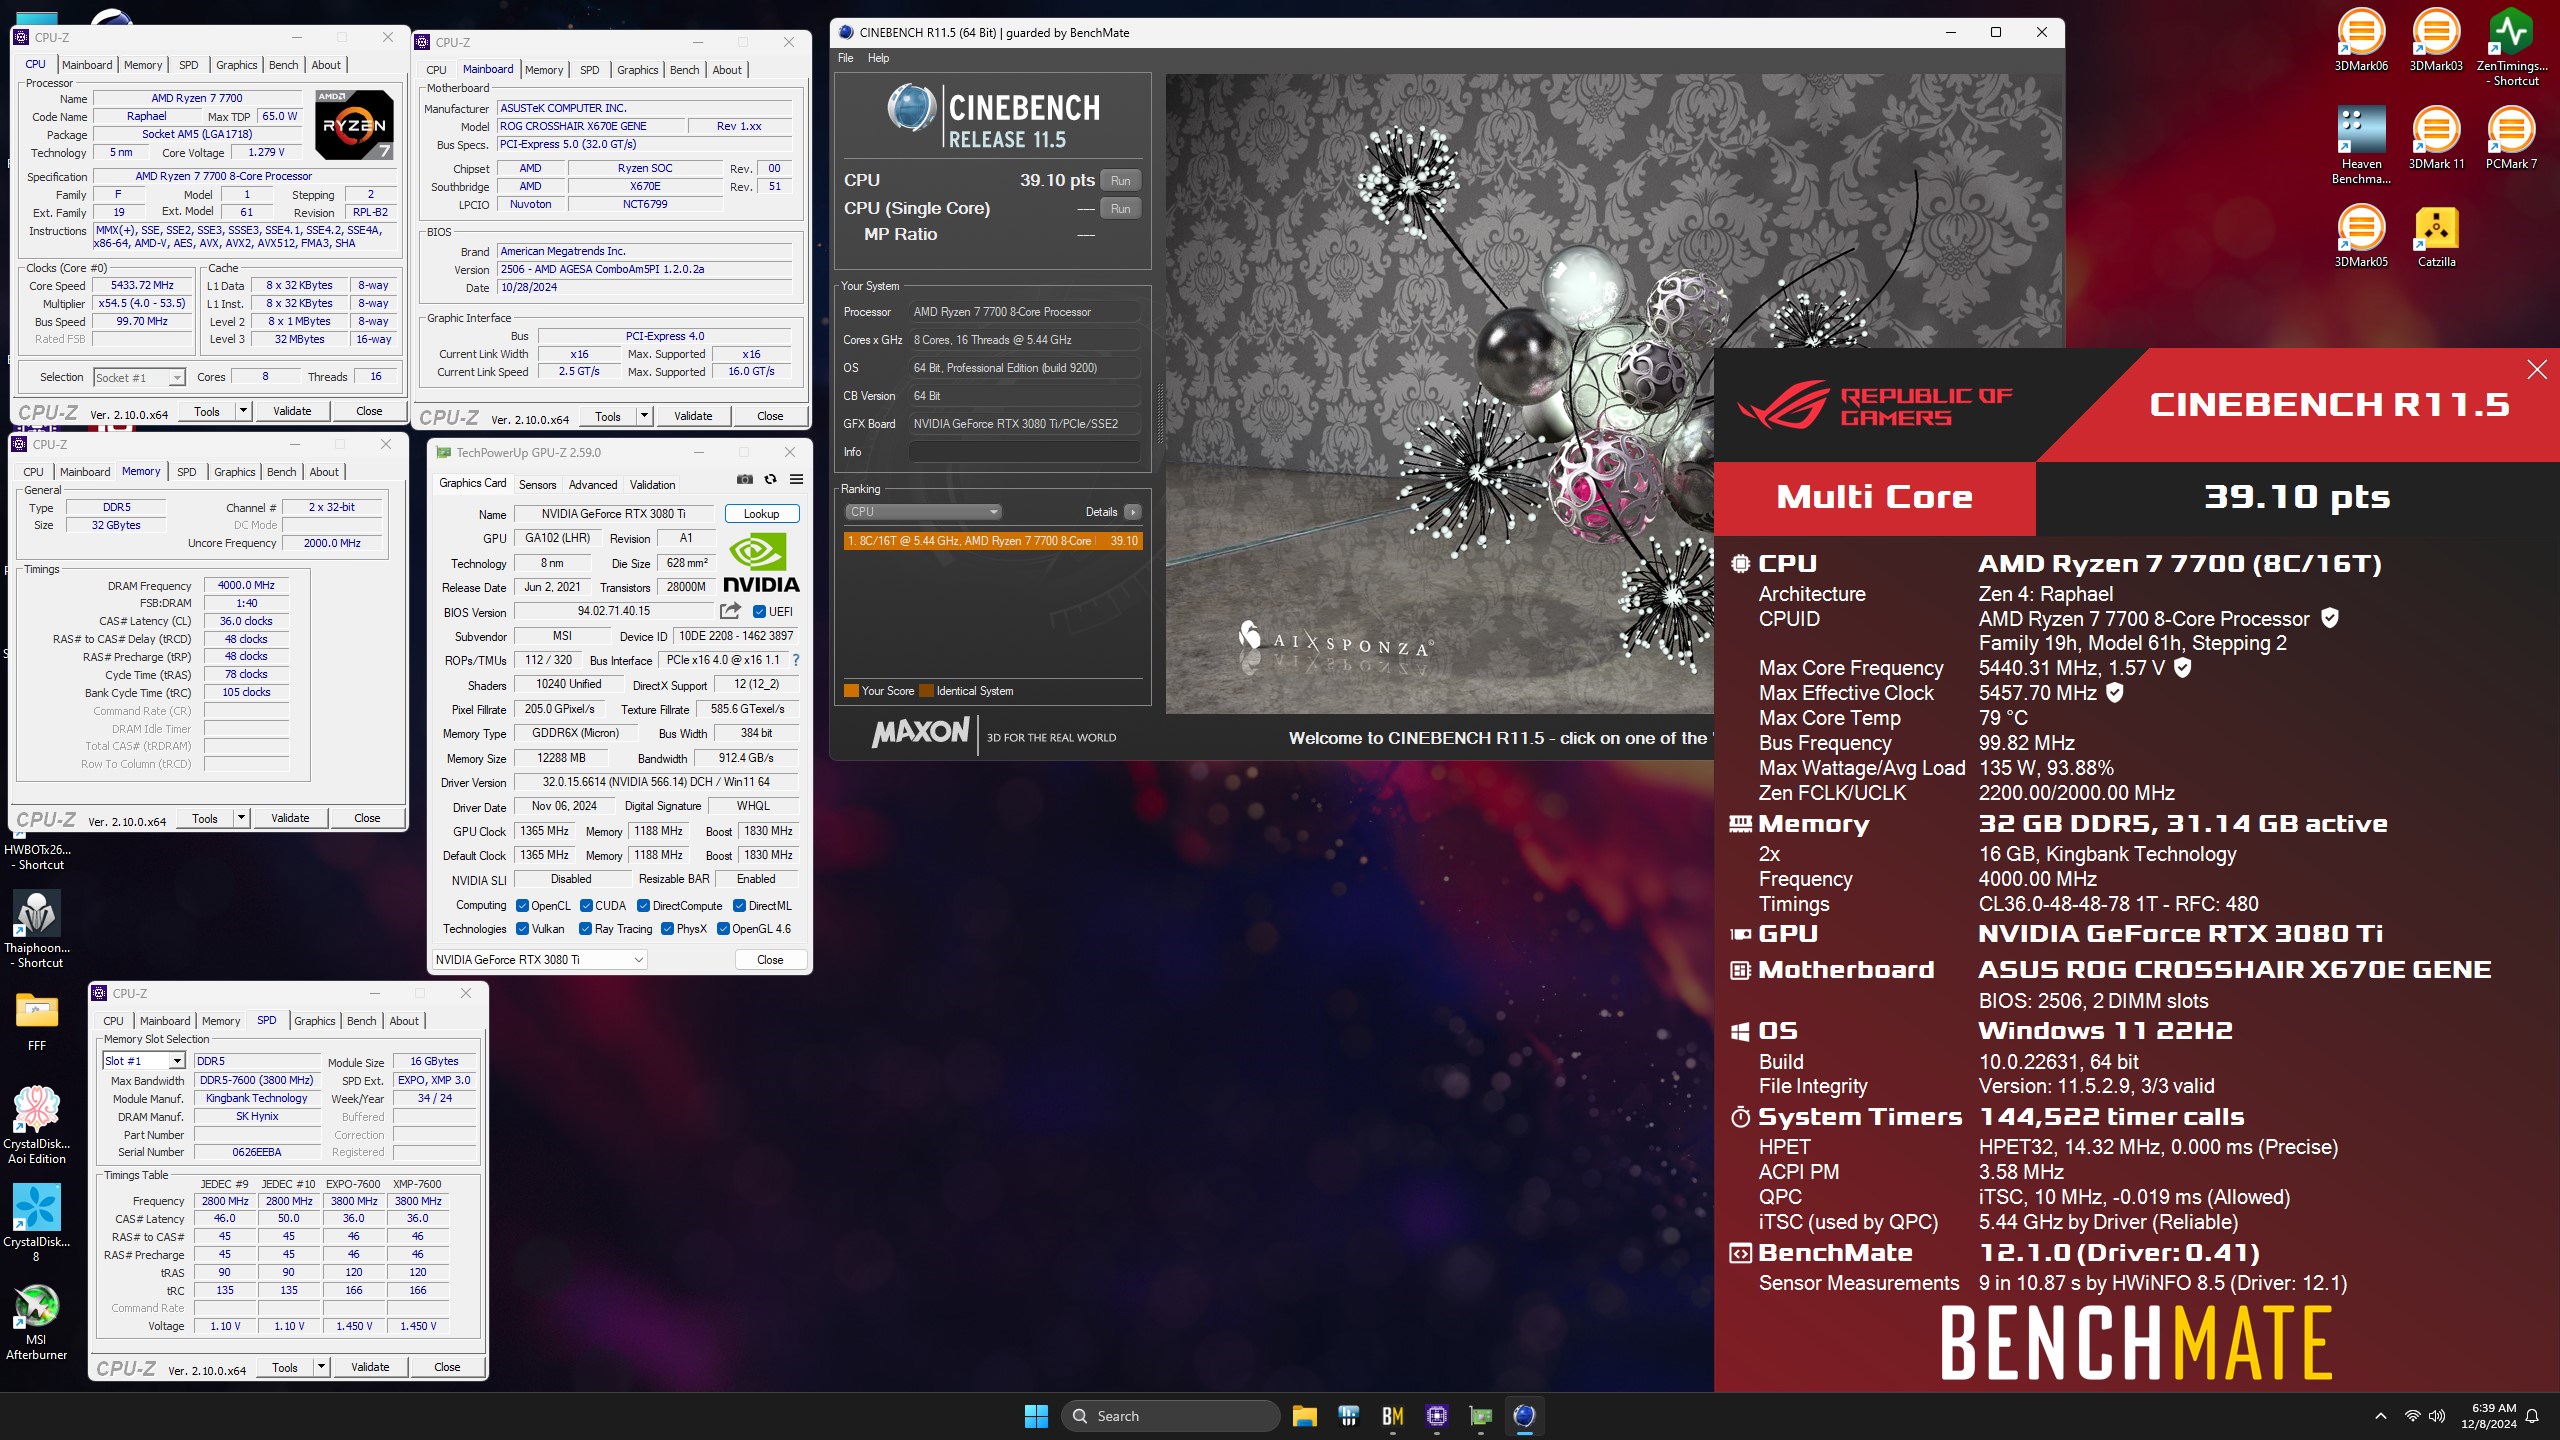Switch to Advanced tab in GPU-Z
Viewport: 2560px width, 1440px height.
(x=593, y=485)
